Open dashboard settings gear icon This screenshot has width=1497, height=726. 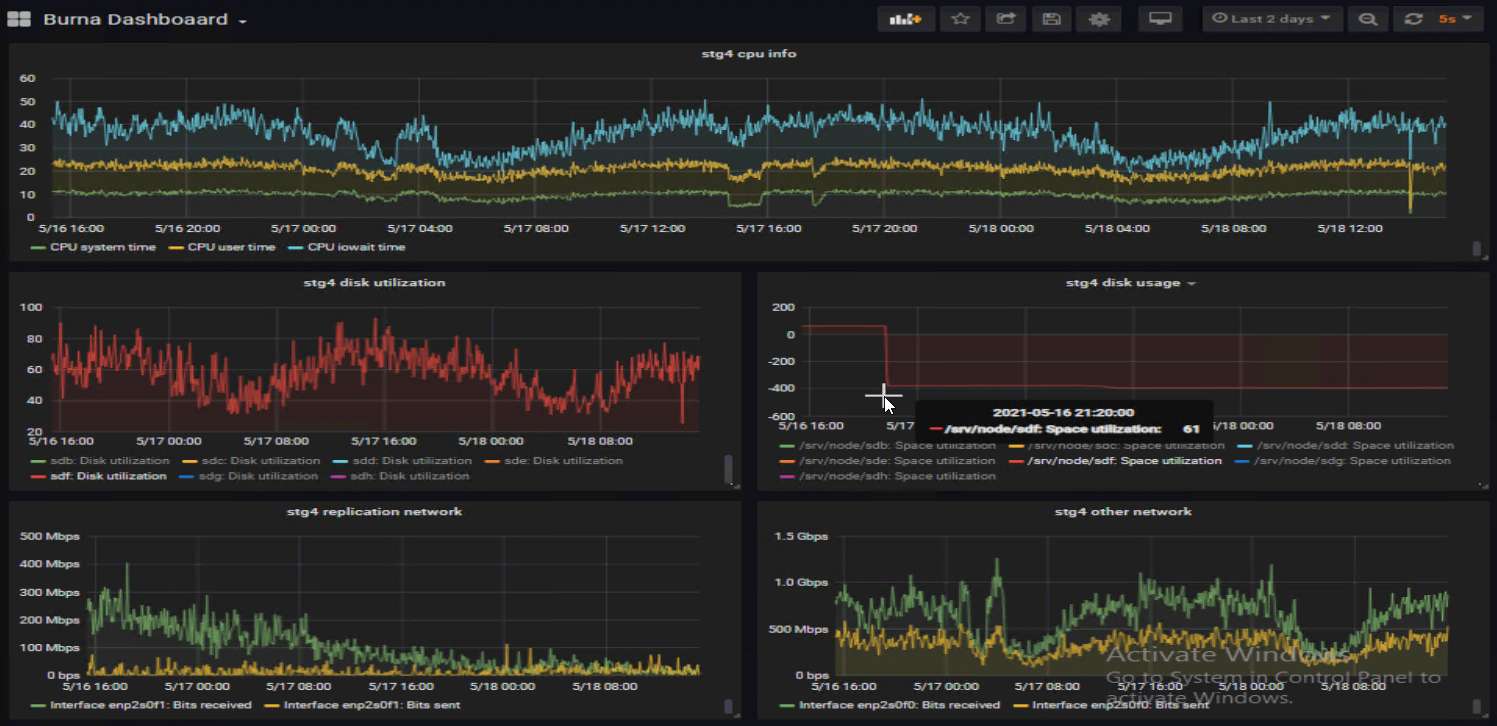point(1098,19)
